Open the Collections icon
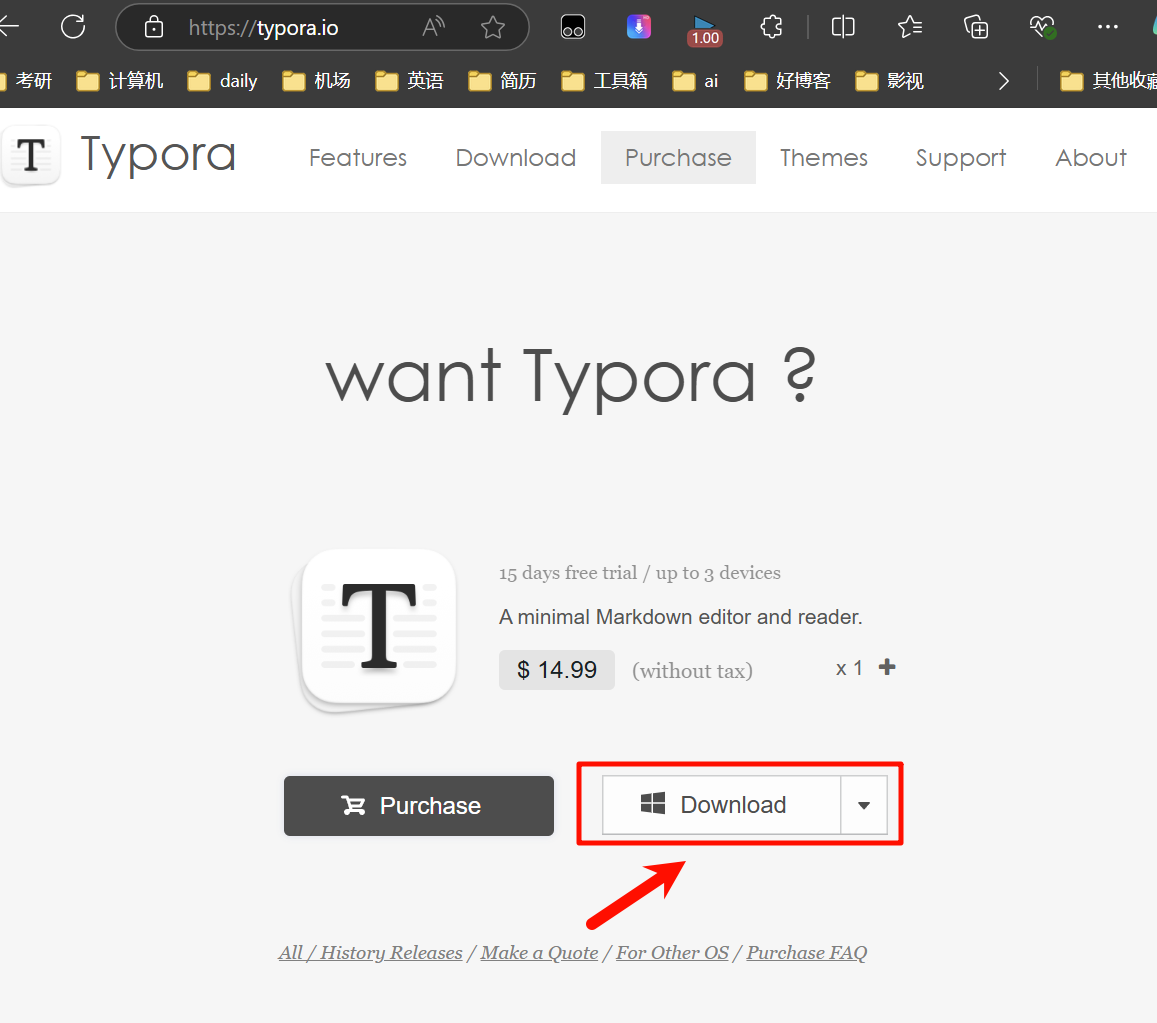 point(975,27)
